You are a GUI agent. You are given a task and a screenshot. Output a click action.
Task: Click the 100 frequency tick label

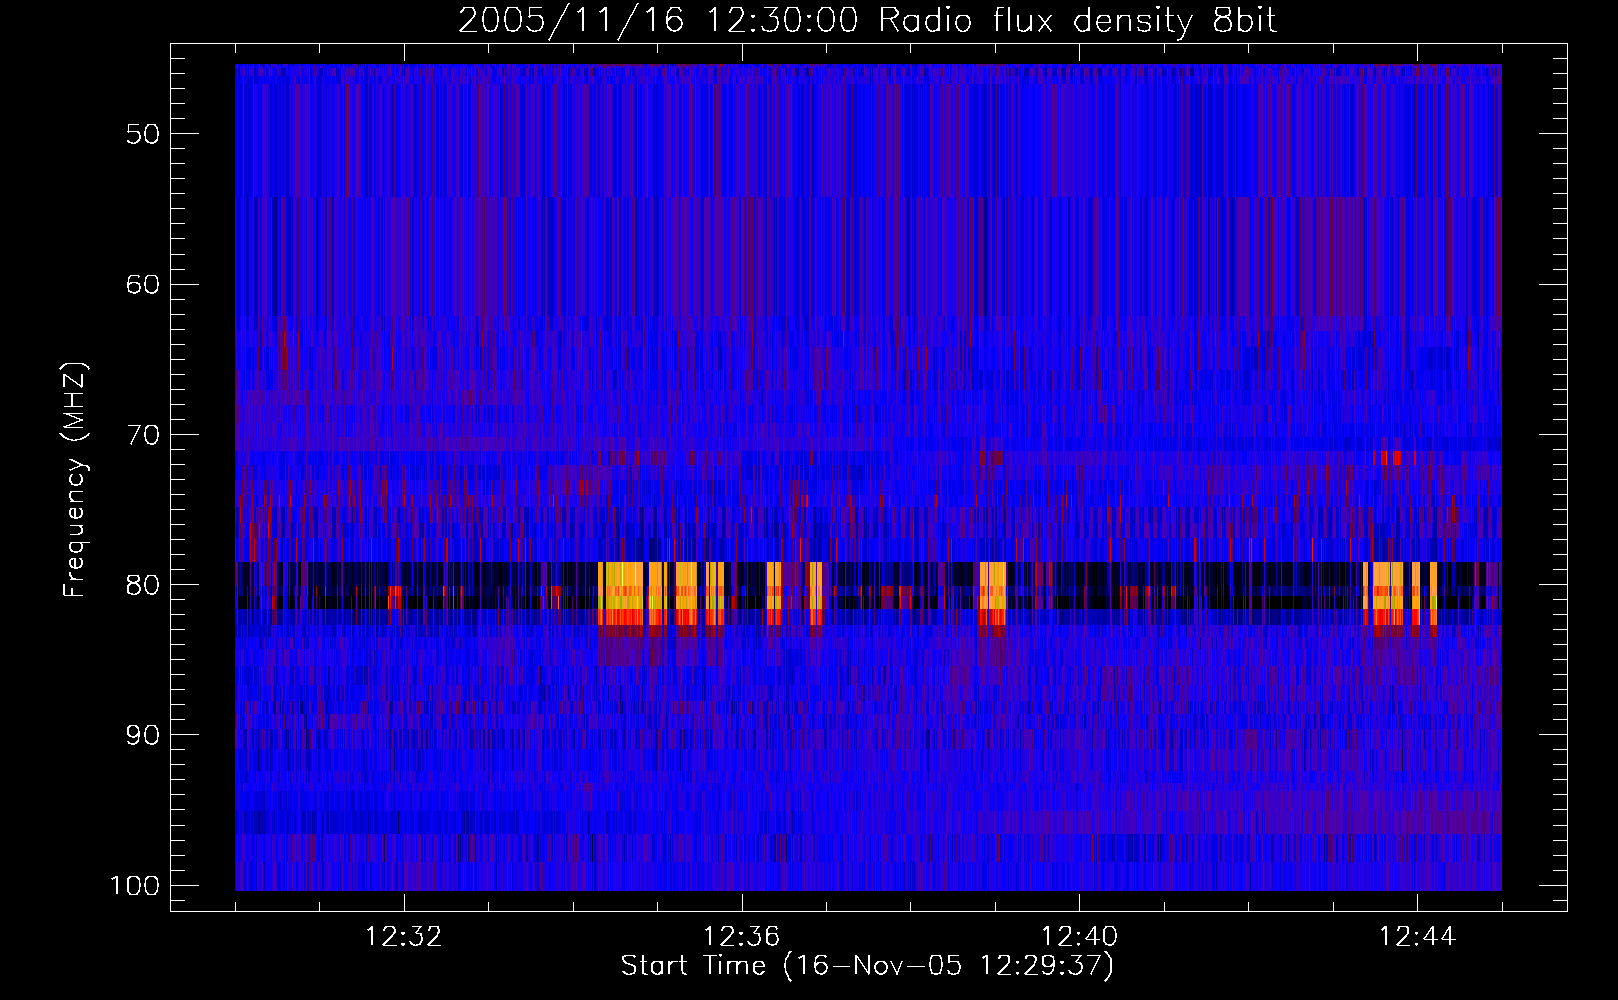click(134, 886)
